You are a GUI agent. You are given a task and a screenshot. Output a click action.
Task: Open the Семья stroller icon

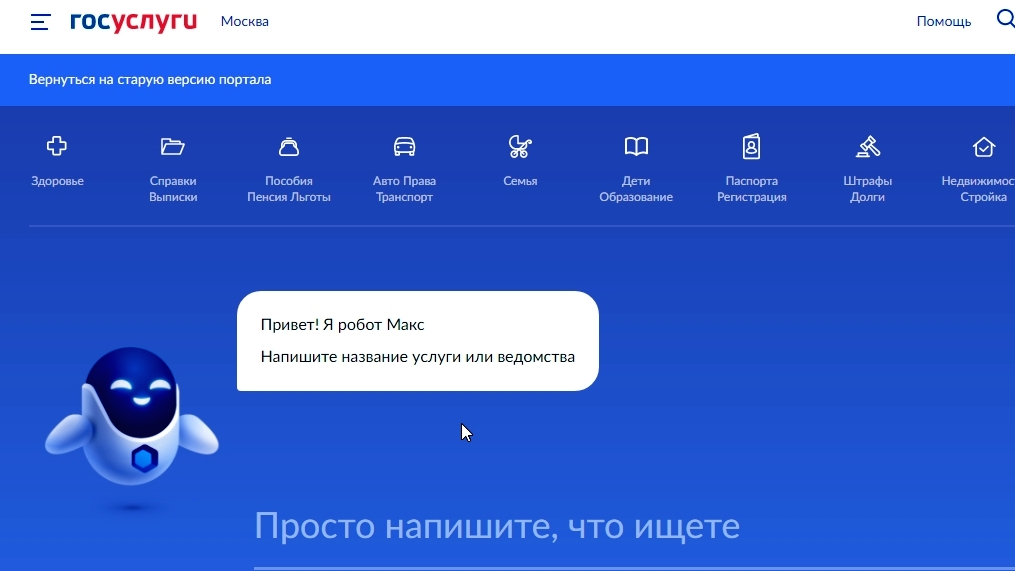pyautogui.click(x=520, y=147)
